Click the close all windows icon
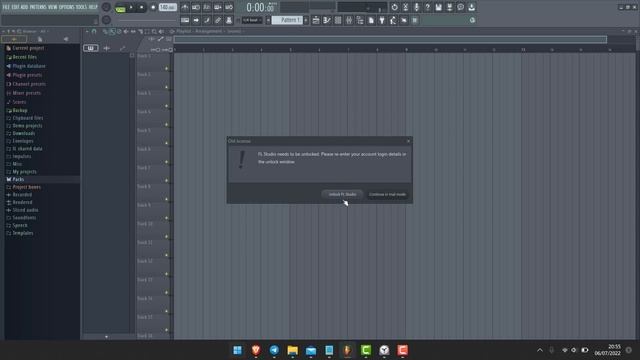This screenshot has width=640, height=360. (404, 20)
